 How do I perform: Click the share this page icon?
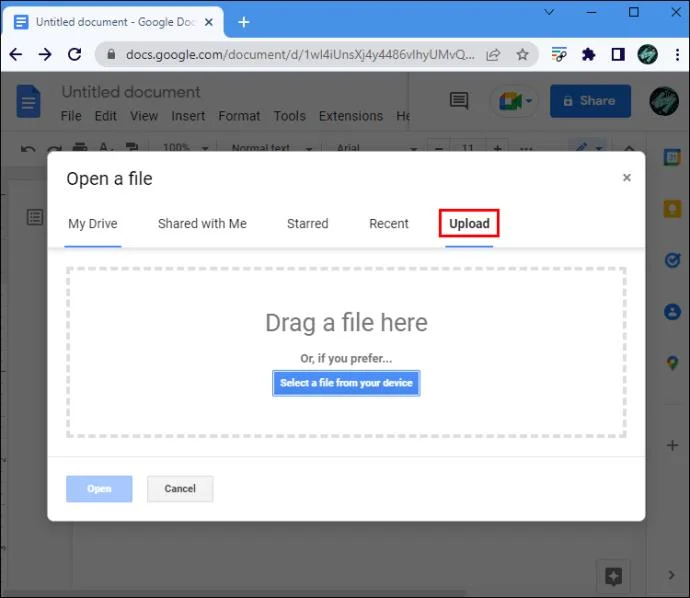click(493, 55)
